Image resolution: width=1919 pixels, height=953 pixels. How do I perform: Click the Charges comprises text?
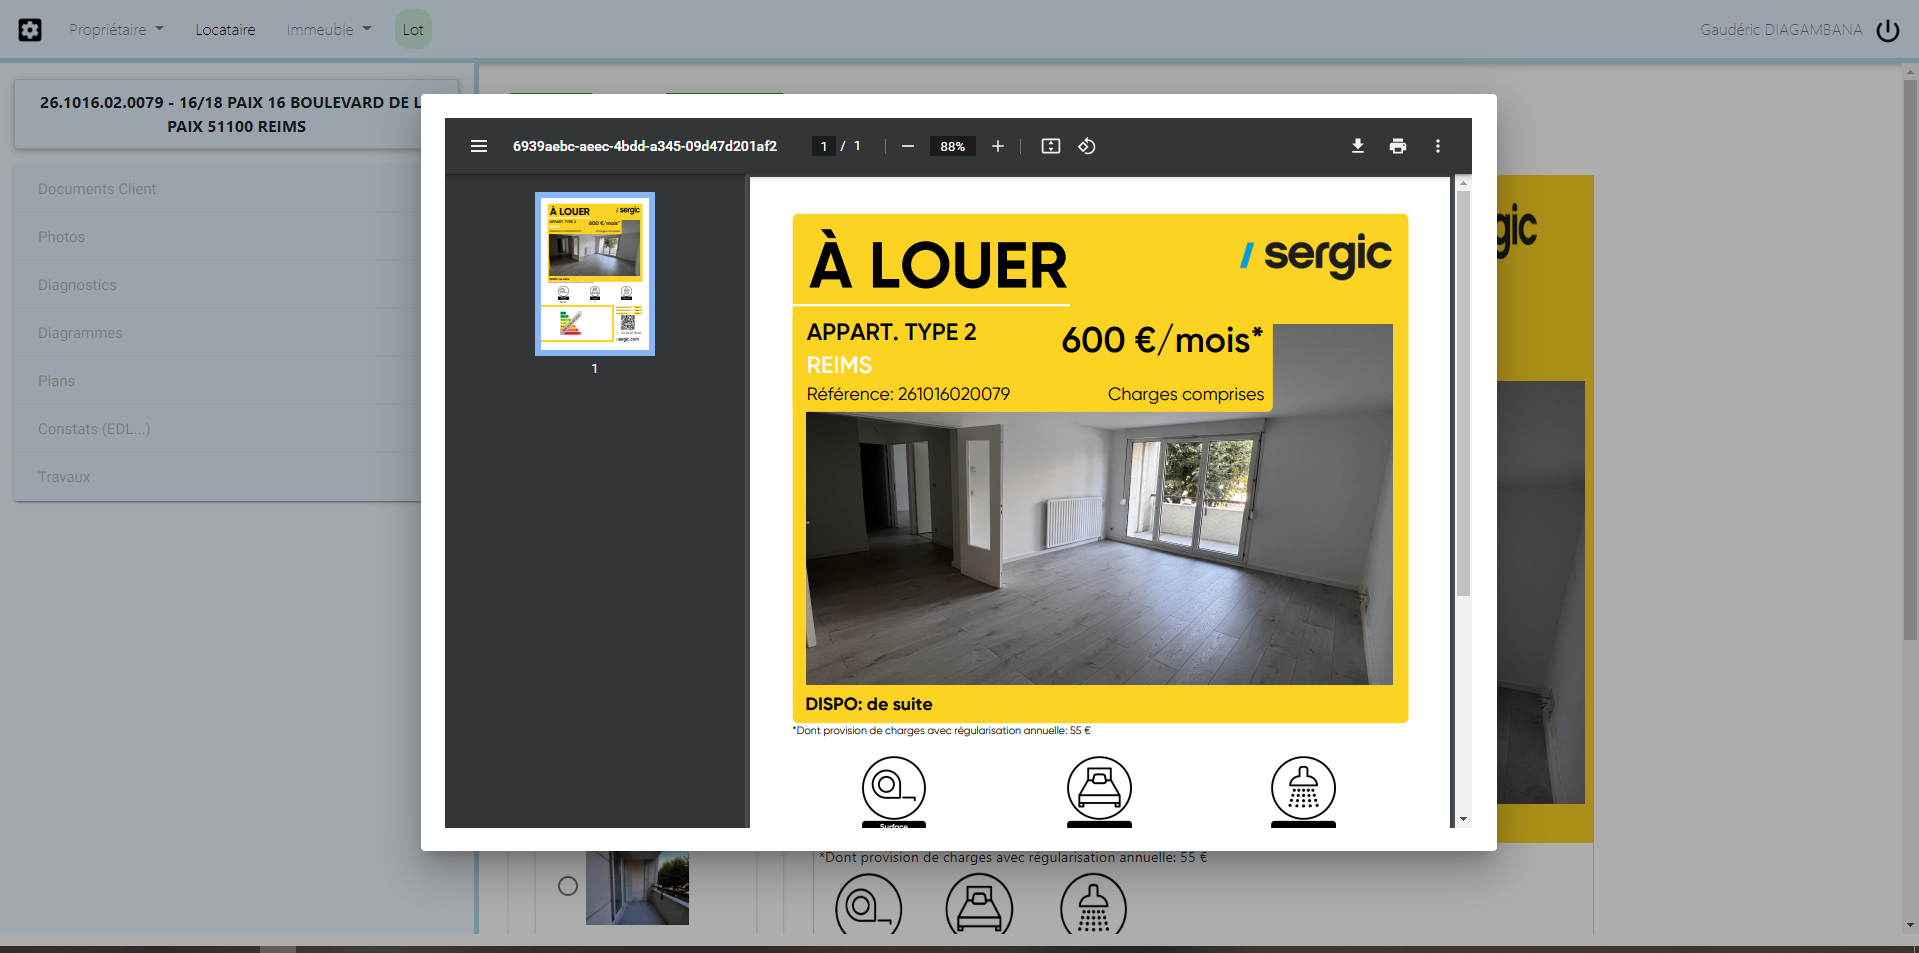tap(1186, 394)
